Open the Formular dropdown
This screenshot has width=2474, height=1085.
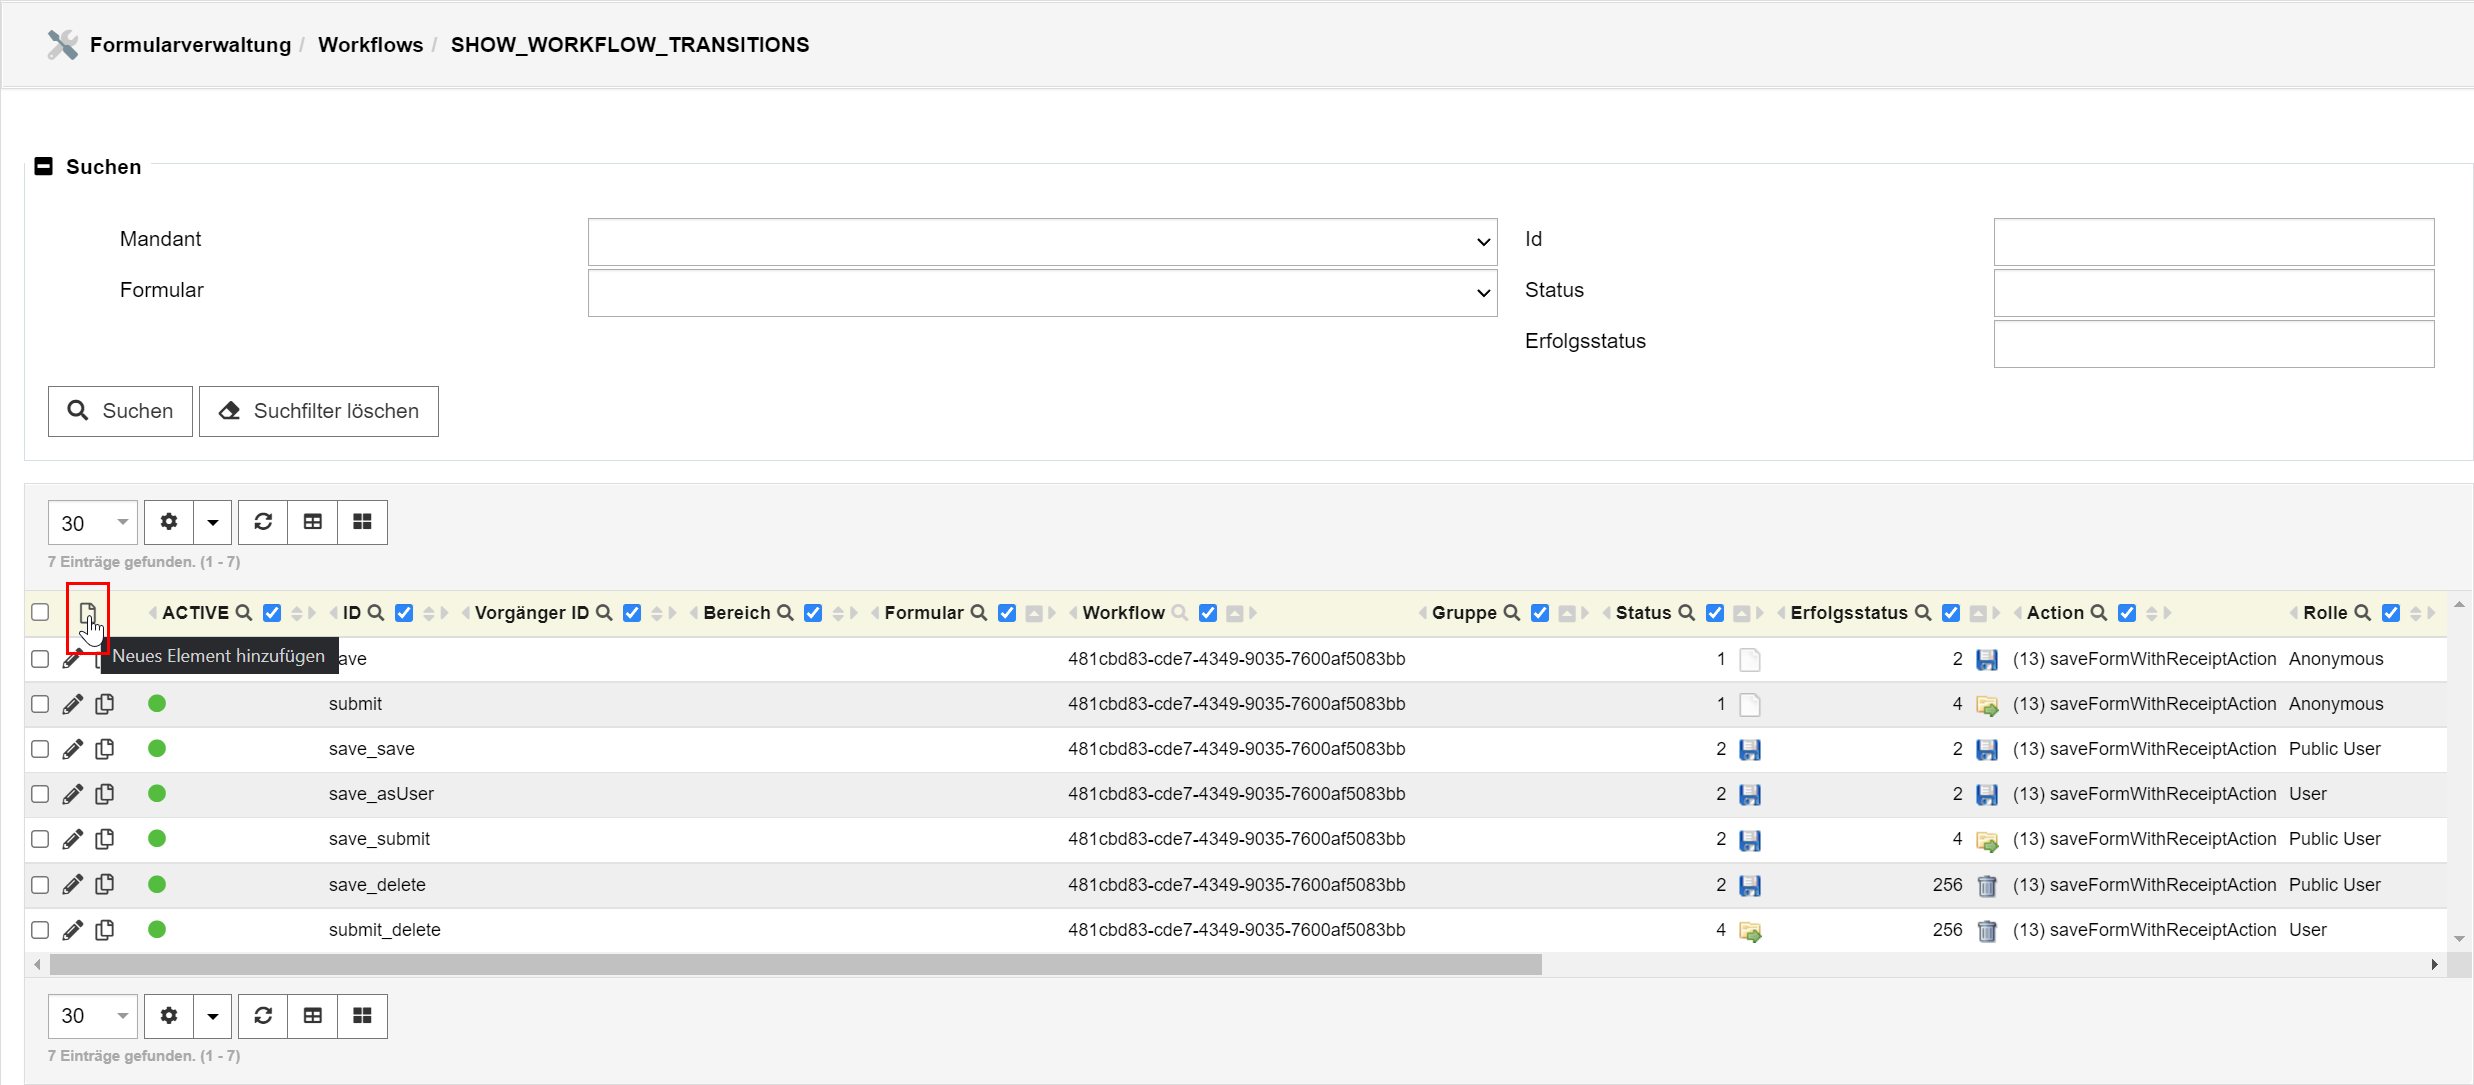click(1042, 293)
